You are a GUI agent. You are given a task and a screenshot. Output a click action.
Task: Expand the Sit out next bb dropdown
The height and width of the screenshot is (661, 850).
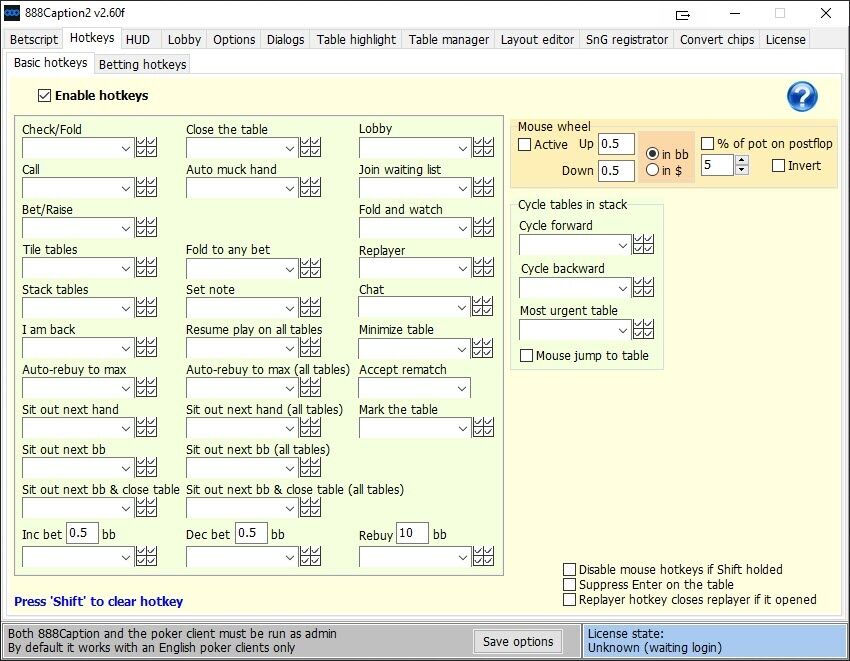[78, 469]
